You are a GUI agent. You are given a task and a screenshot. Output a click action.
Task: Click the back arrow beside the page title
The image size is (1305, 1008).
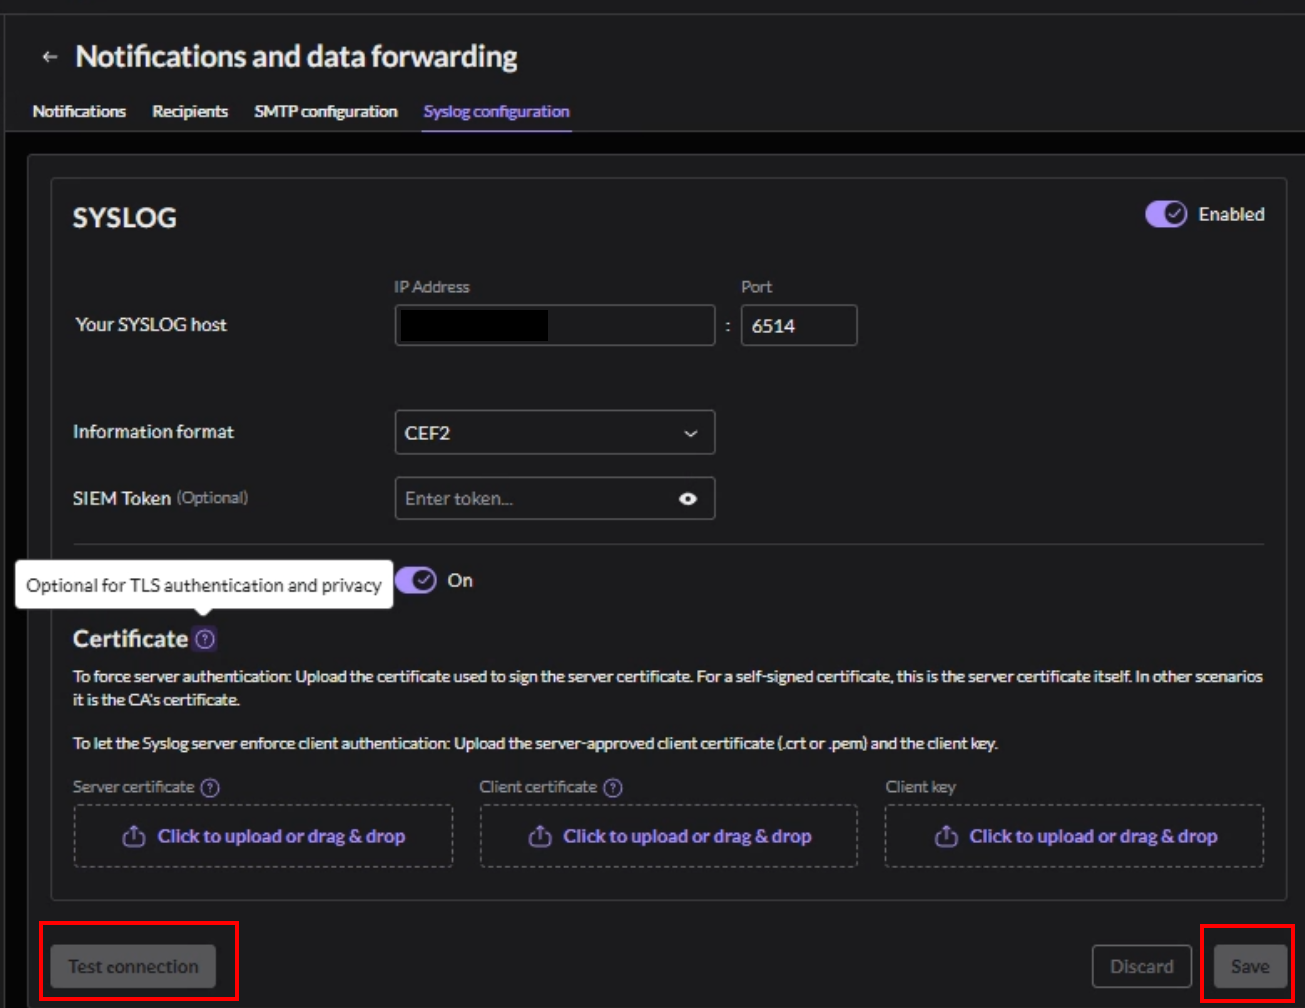point(50,58)
